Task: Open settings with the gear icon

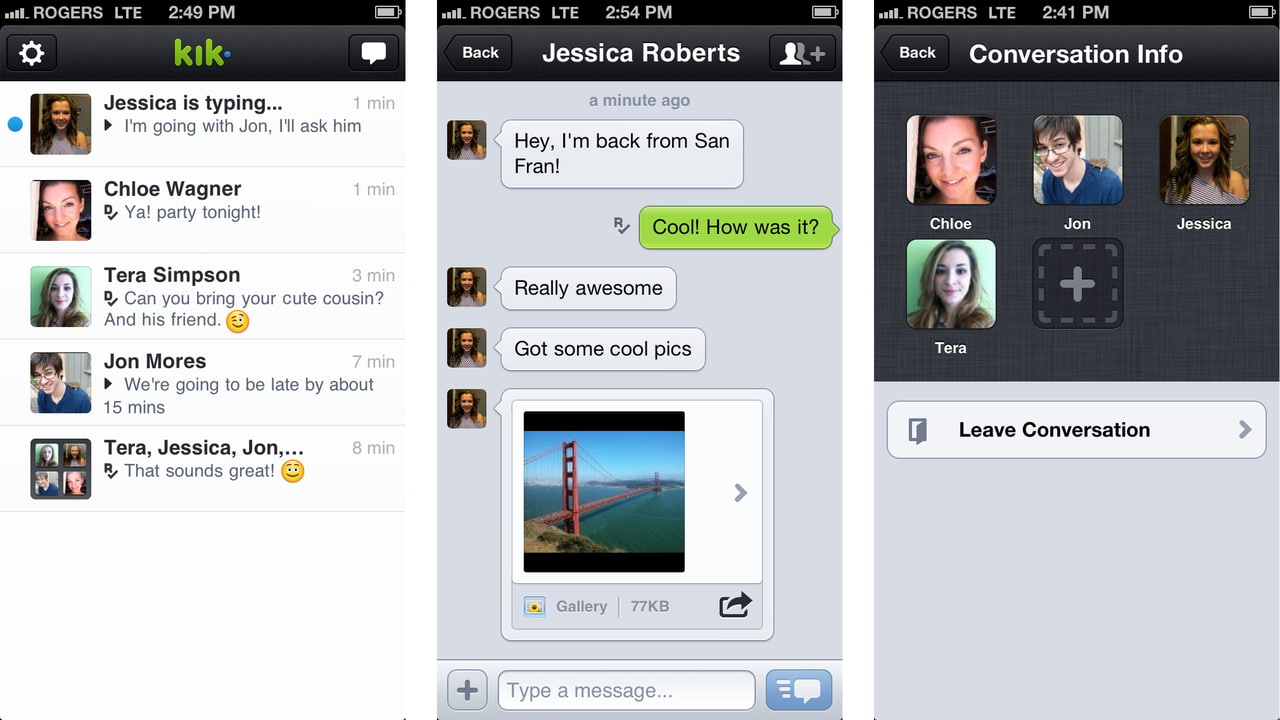Action: 31,52
